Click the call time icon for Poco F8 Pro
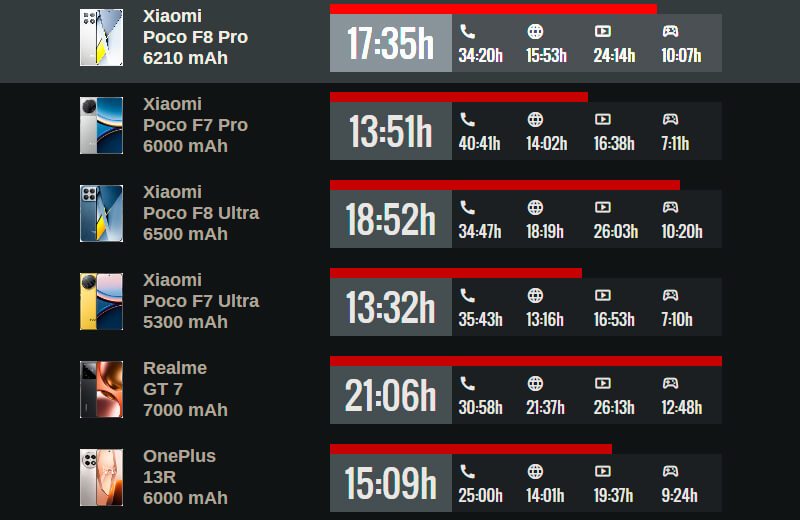The width and height of the screenshot is (800, 520). [x=467, y=31]
